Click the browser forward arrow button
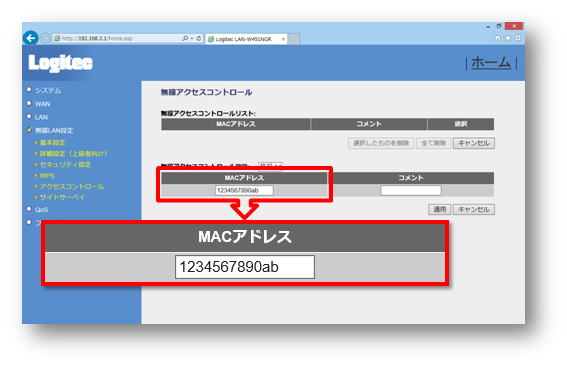567x366 pixels. click(x=45, y=38)
